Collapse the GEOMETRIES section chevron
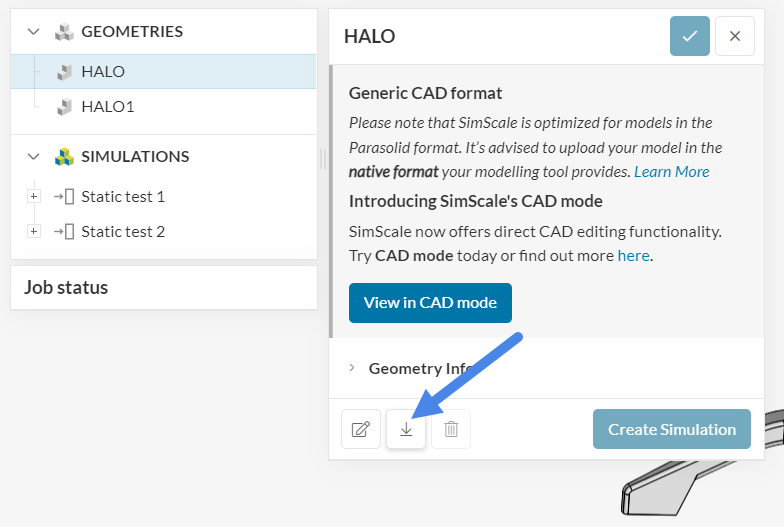The width and height of the screenshot is (784, 527). 34,32
